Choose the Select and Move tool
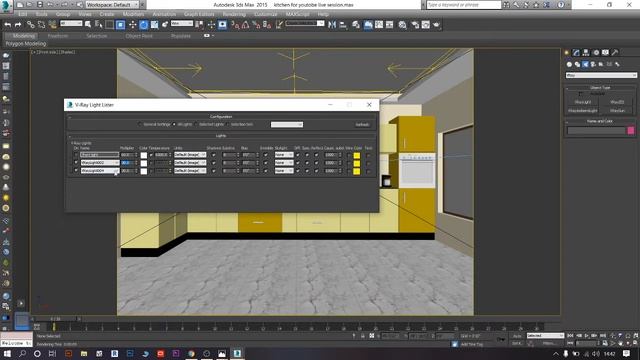The height and width of the screenshot is (360, 640). [132, 25]
